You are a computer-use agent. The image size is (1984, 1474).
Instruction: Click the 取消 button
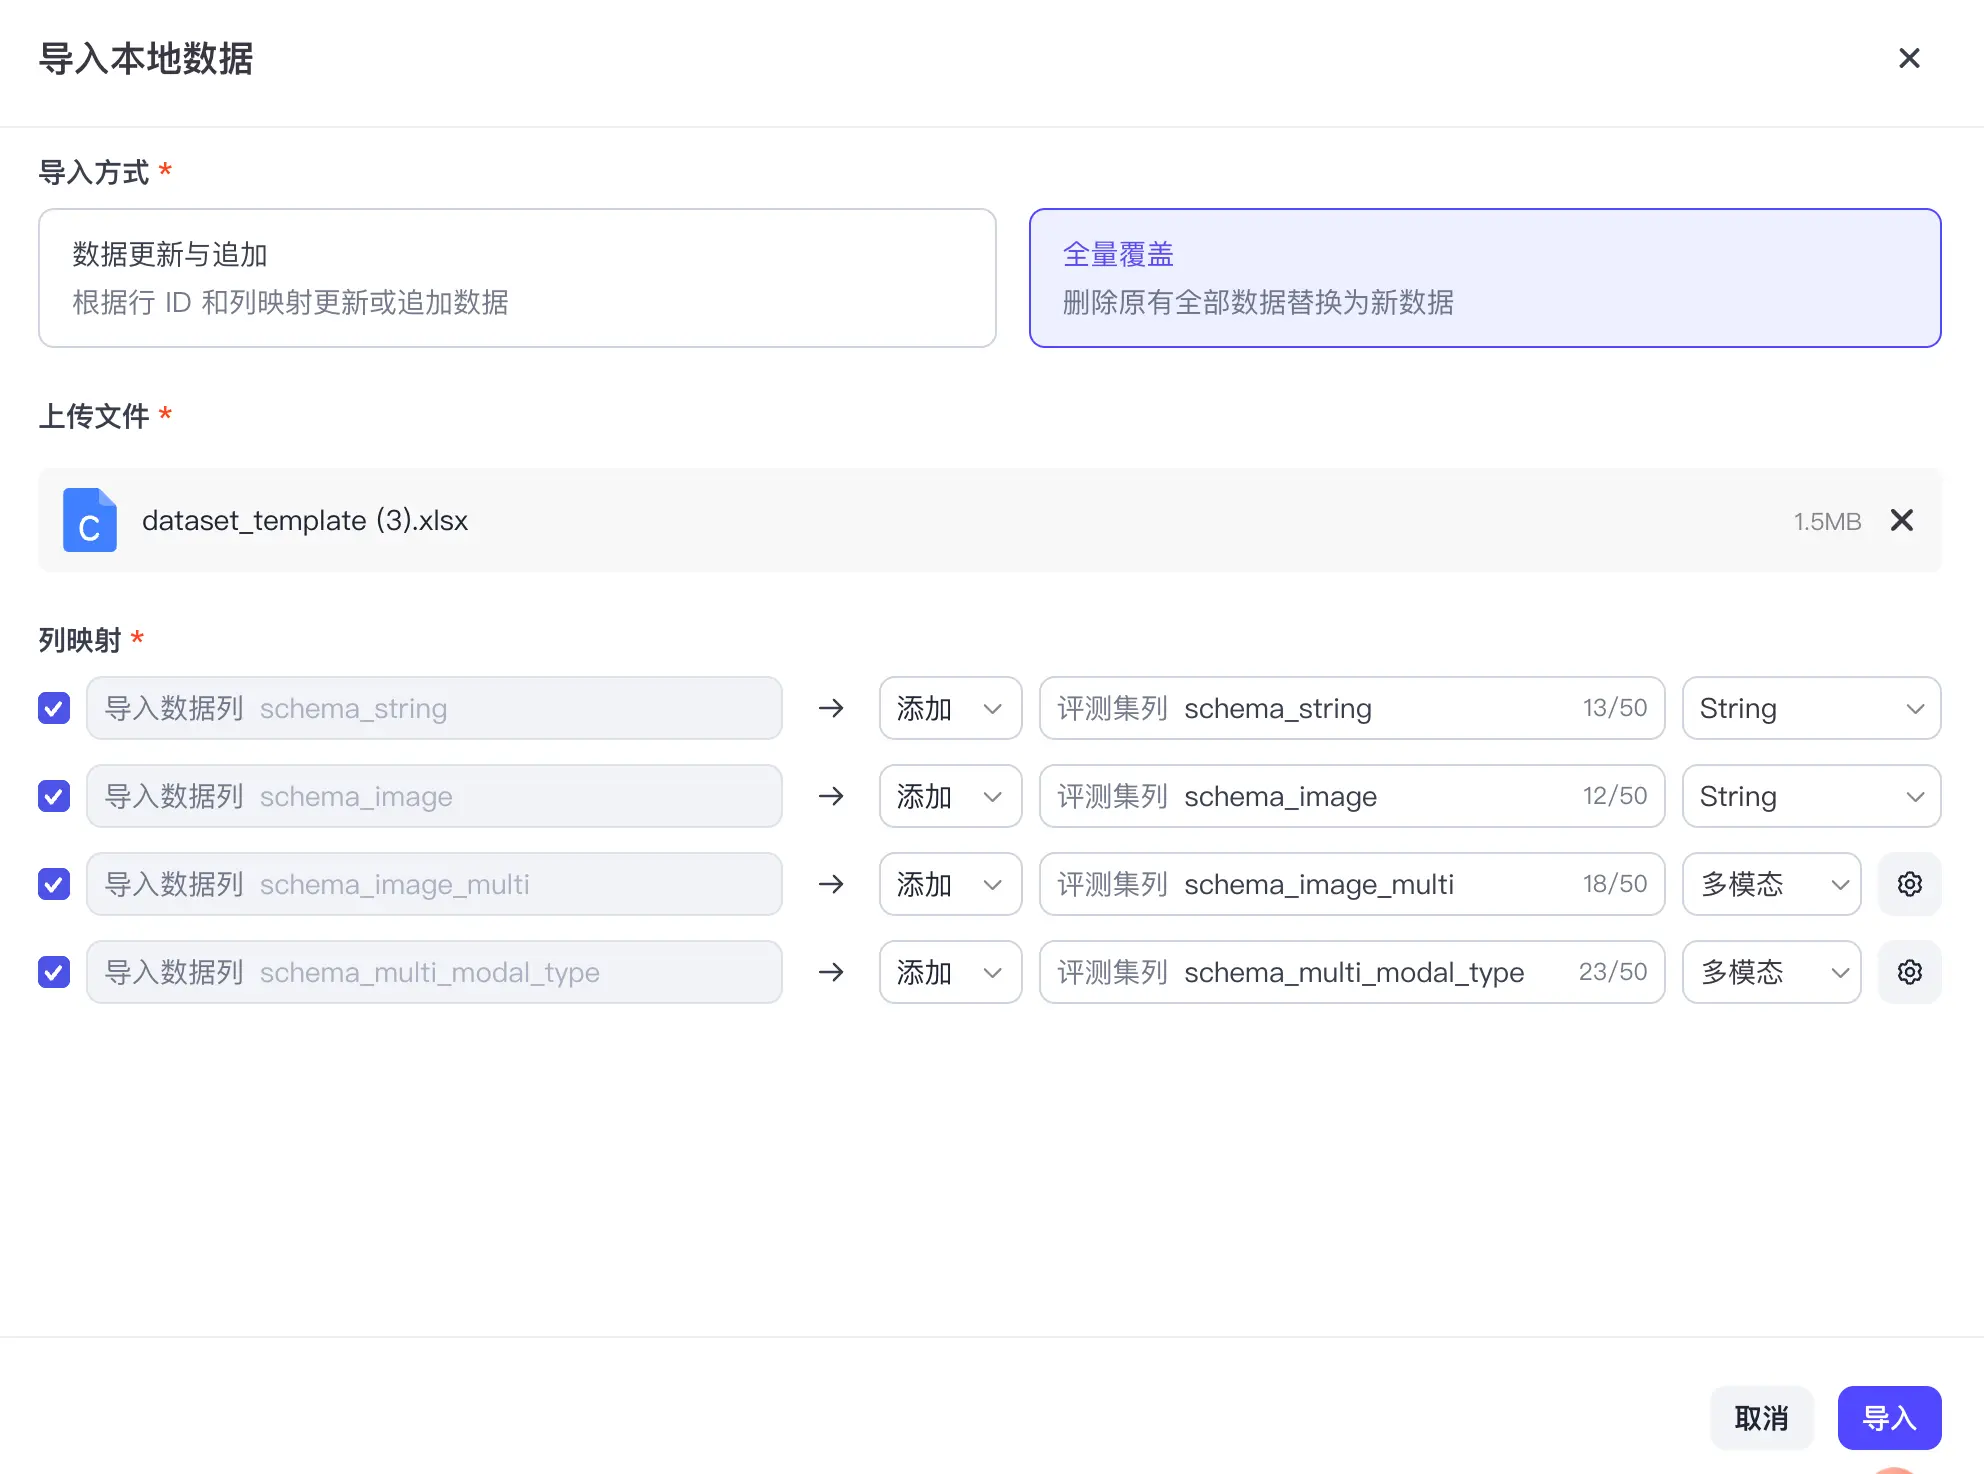tap(1761, 1418)
